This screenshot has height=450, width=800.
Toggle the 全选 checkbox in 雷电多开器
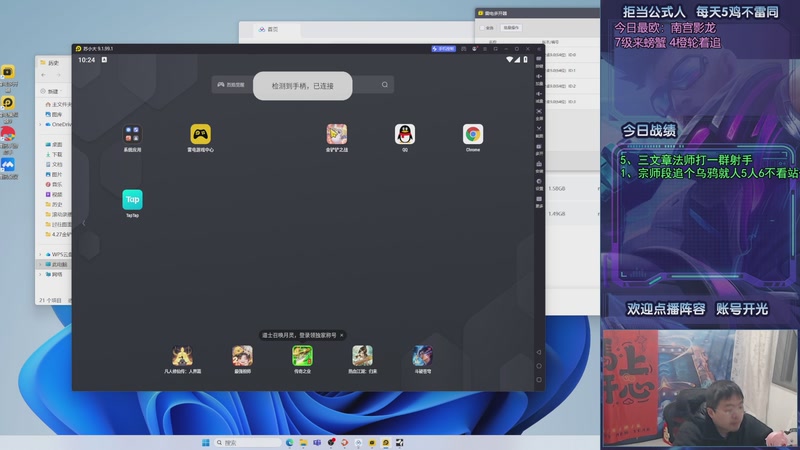click(x=482, y=28)
